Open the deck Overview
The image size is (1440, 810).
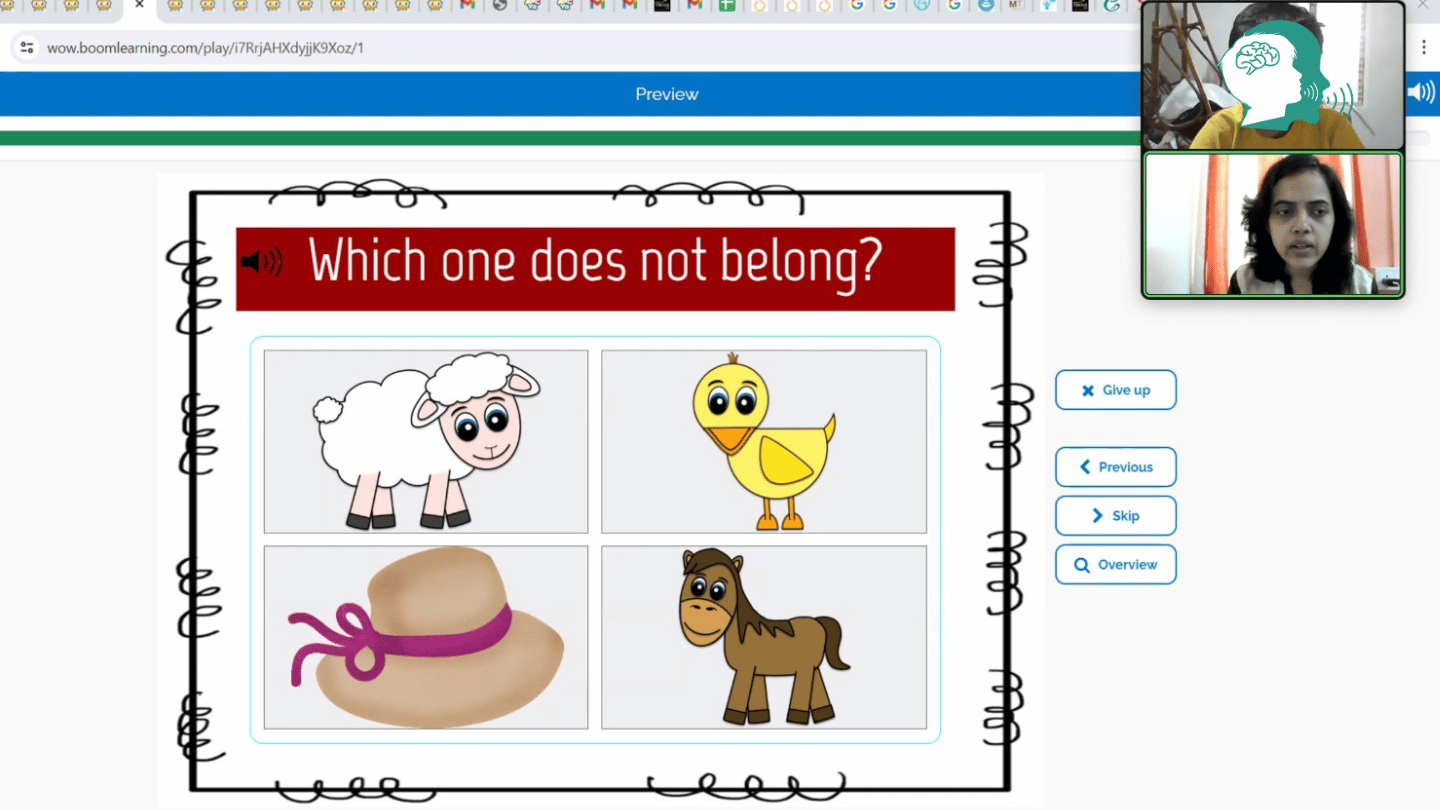1115,565
